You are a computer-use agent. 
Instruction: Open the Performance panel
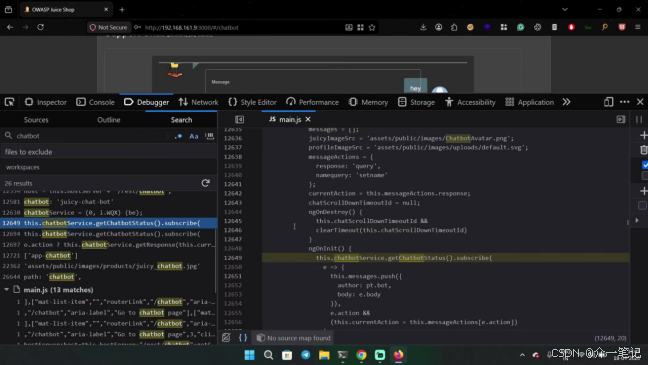click(x=312, y=102)
